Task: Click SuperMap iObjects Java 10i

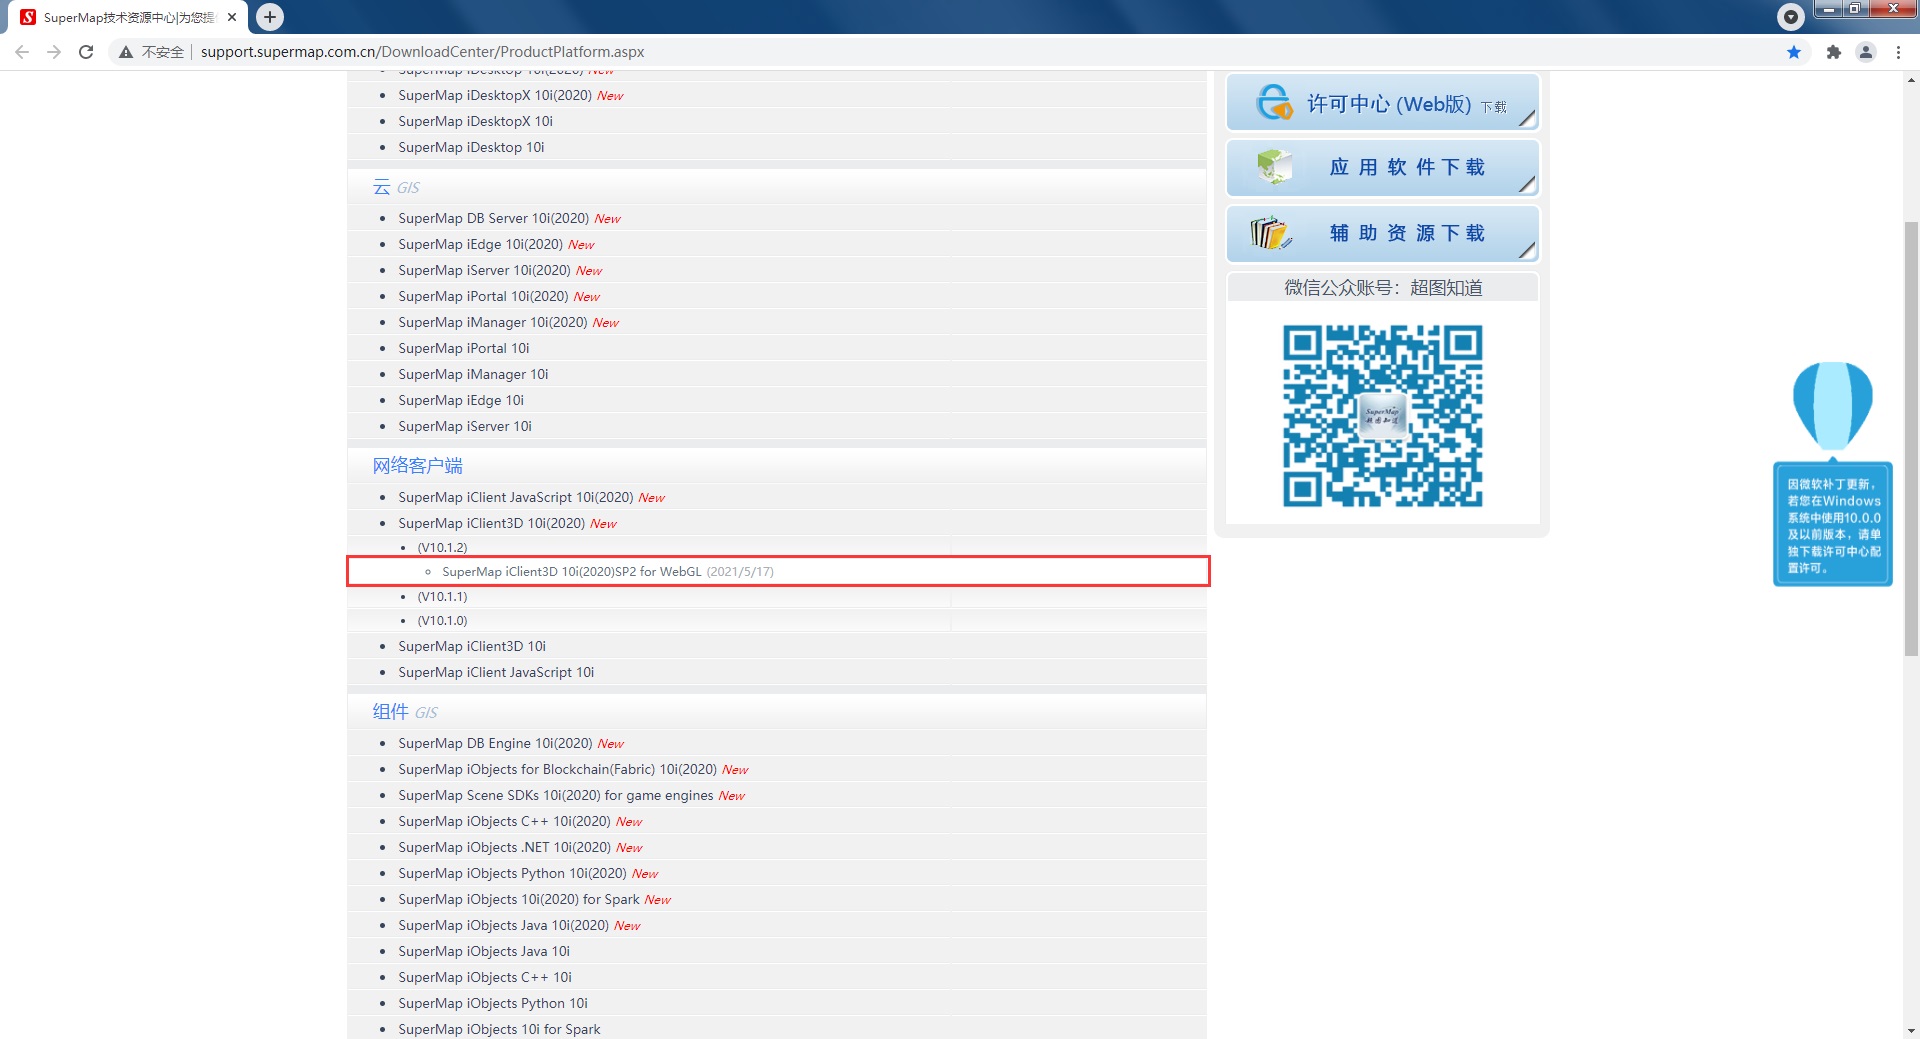Action: coord(484,951)
